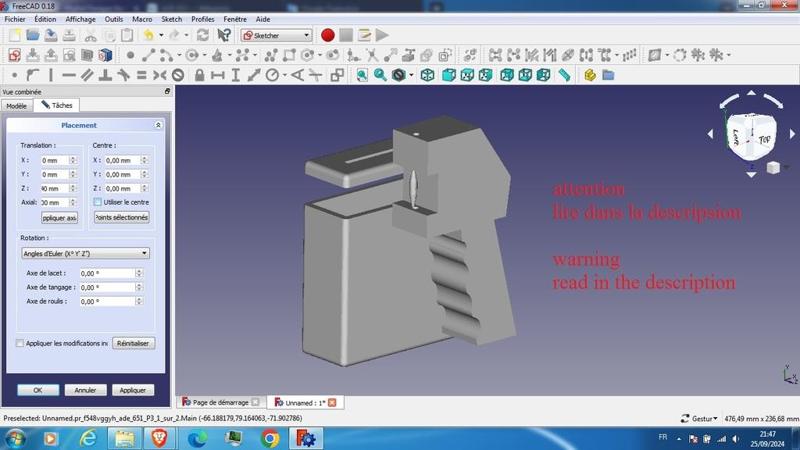Open a file using the folder icon
Image resolution: width=800 pixels, height=450 pixels.
(33, 35)
